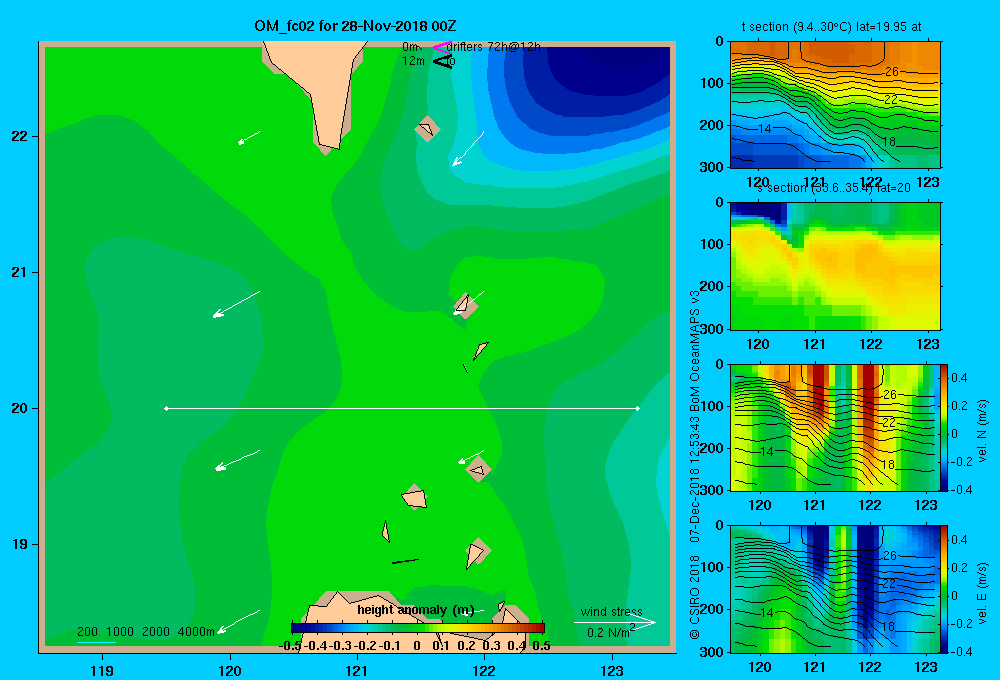Click the main map's latitude 21 tick label
1000x680 pixels.
[x=20, y=272]
